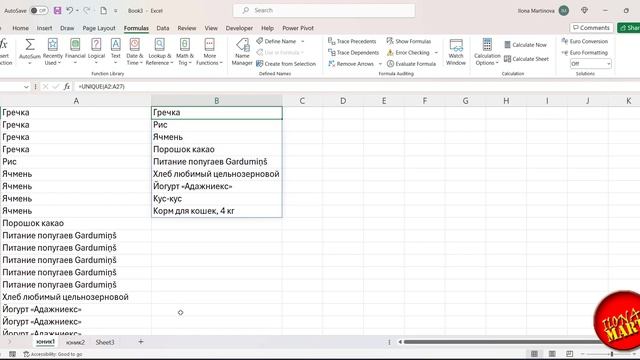Click the Comments button
Image resolution: width=640 pixels, height=360 pixels.
[x=591, y=28]
